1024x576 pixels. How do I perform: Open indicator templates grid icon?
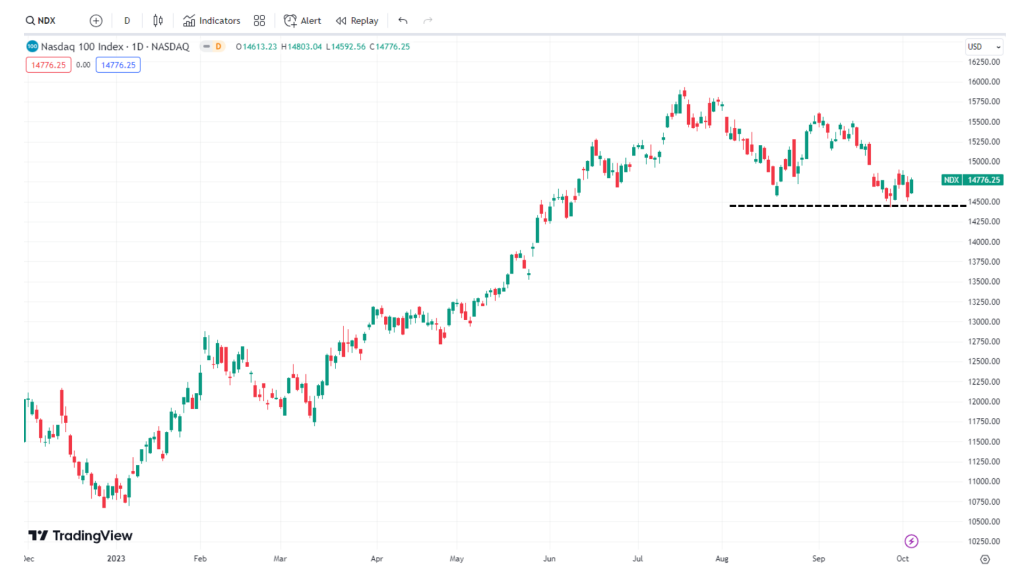(259, 21)
